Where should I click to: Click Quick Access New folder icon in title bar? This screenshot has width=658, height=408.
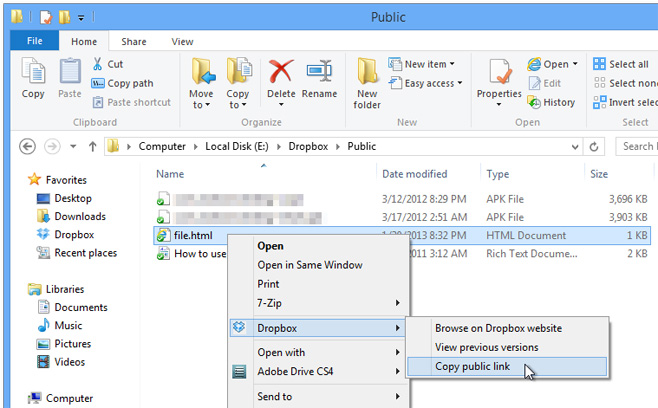(64, 17)
